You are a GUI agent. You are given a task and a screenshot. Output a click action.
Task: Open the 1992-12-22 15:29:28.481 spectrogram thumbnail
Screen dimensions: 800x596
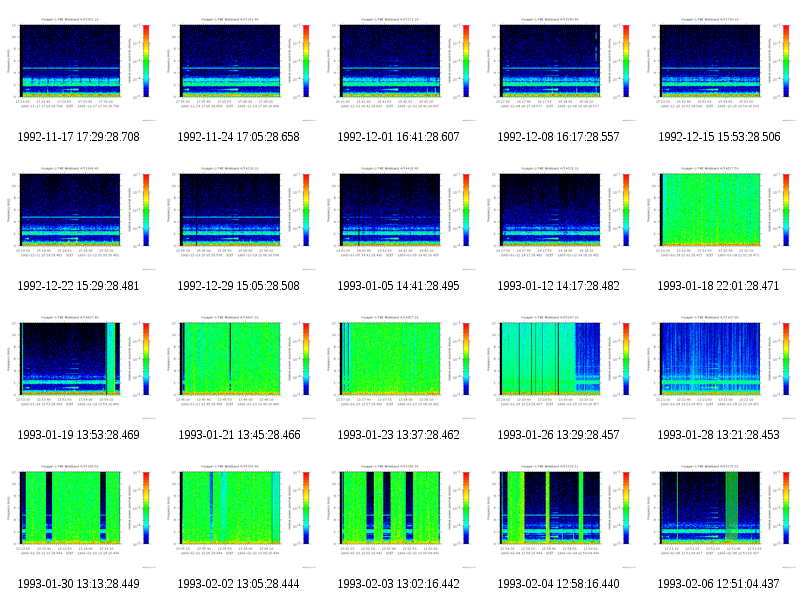coord(79,217)
